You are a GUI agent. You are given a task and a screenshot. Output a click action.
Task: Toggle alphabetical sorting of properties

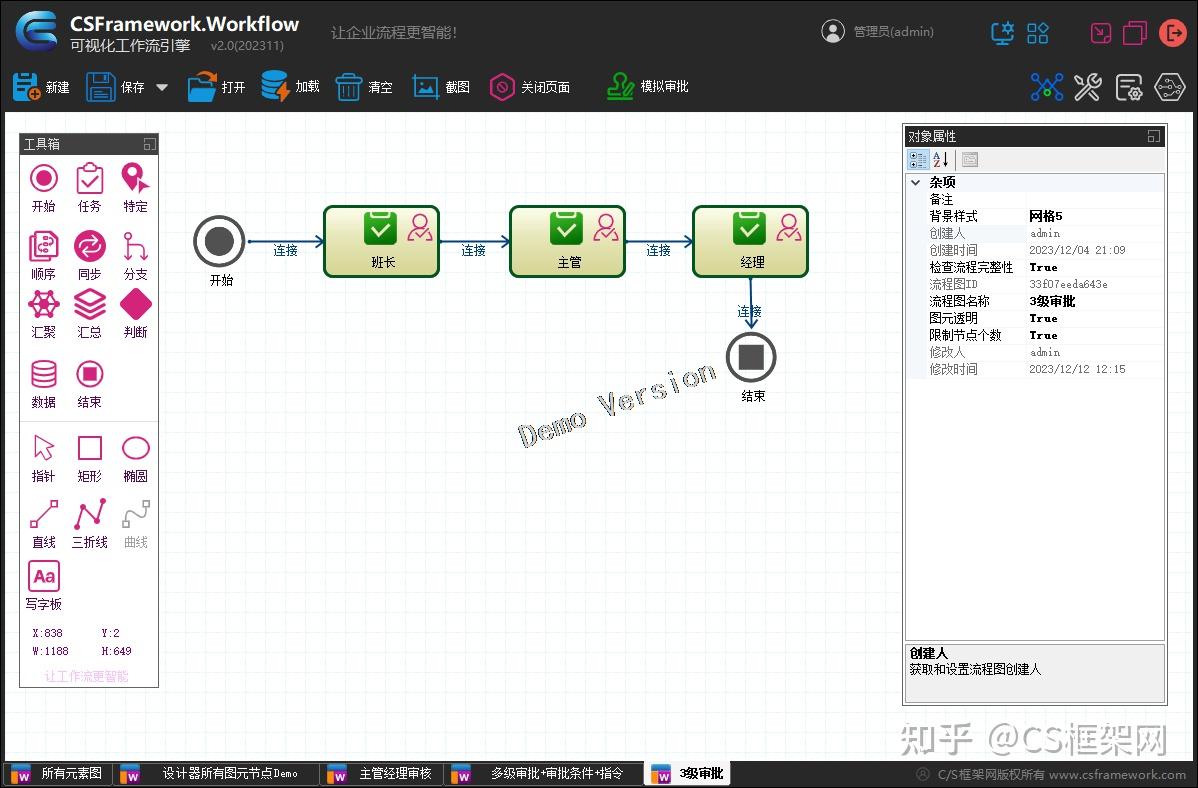[941, 159]
